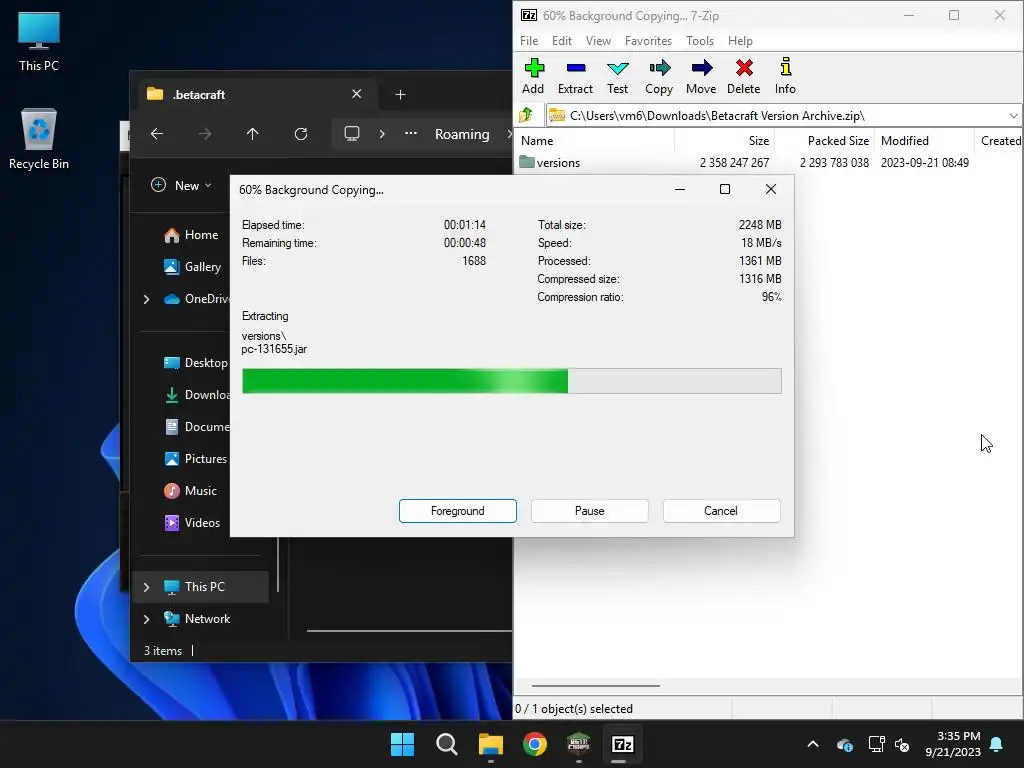Image resolution: width=1024 pixels, height=768 pixels.
Task: Select the Move tool in 7-Zip
Action: coord(701,76)
